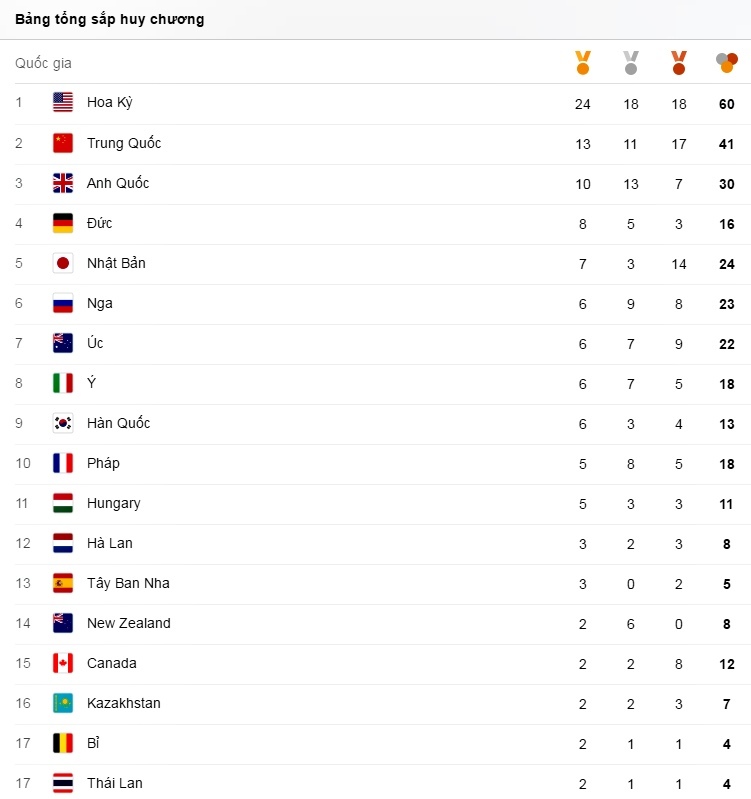
Task: Click the silver medal column icon
Action: pos(631,63)
